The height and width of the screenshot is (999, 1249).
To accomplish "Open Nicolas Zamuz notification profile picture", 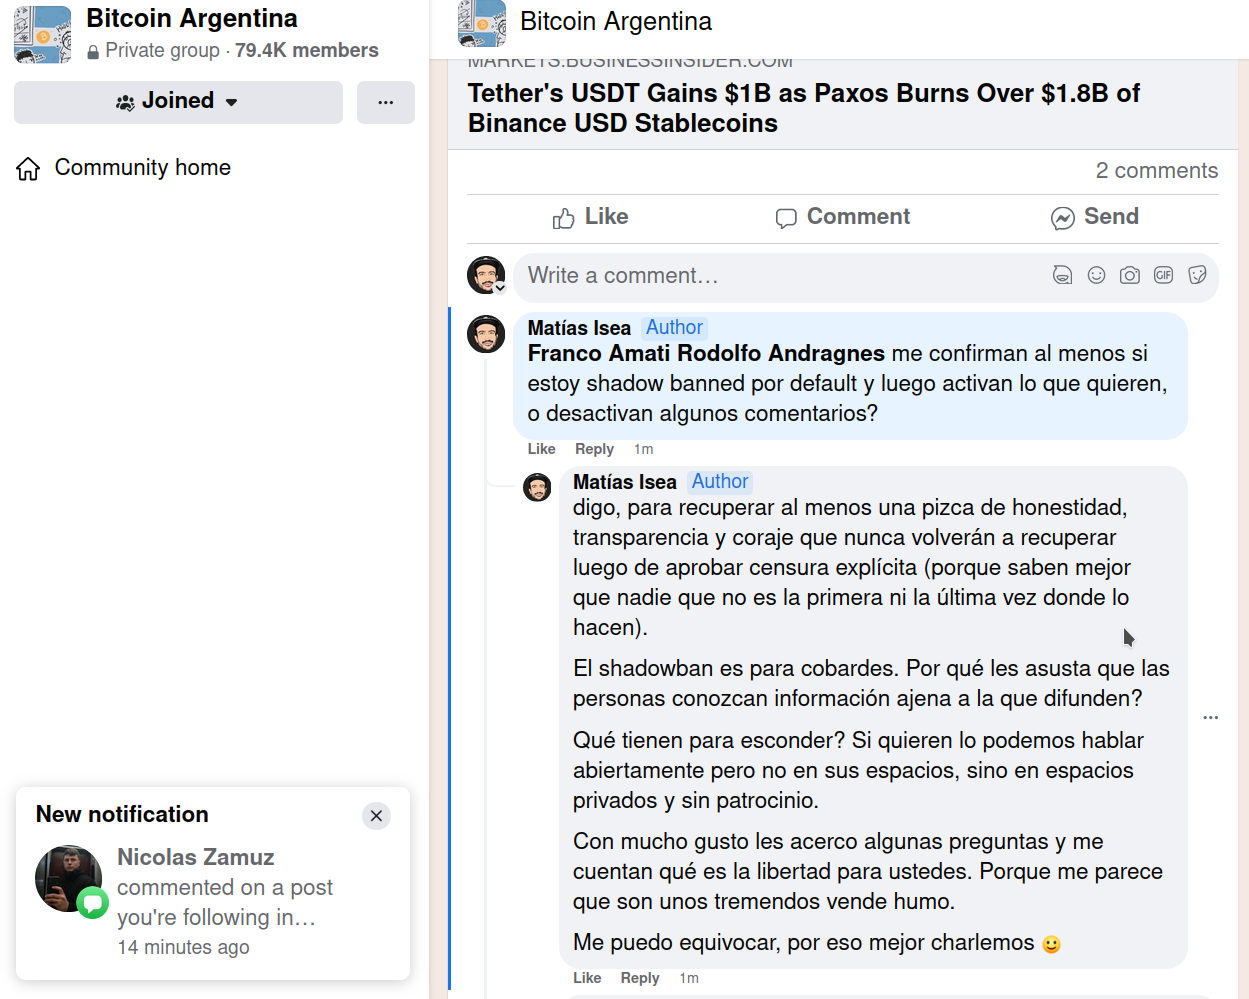I will (69, 879).
